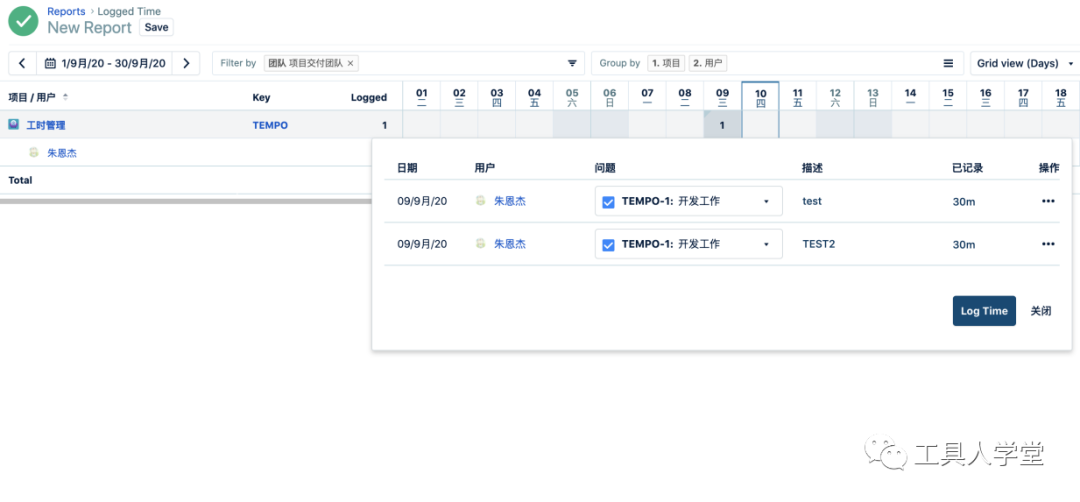Expand issue dropdown in the TEST2 row
Viewport: 1080px width, 502px height.
pos(766,244)
